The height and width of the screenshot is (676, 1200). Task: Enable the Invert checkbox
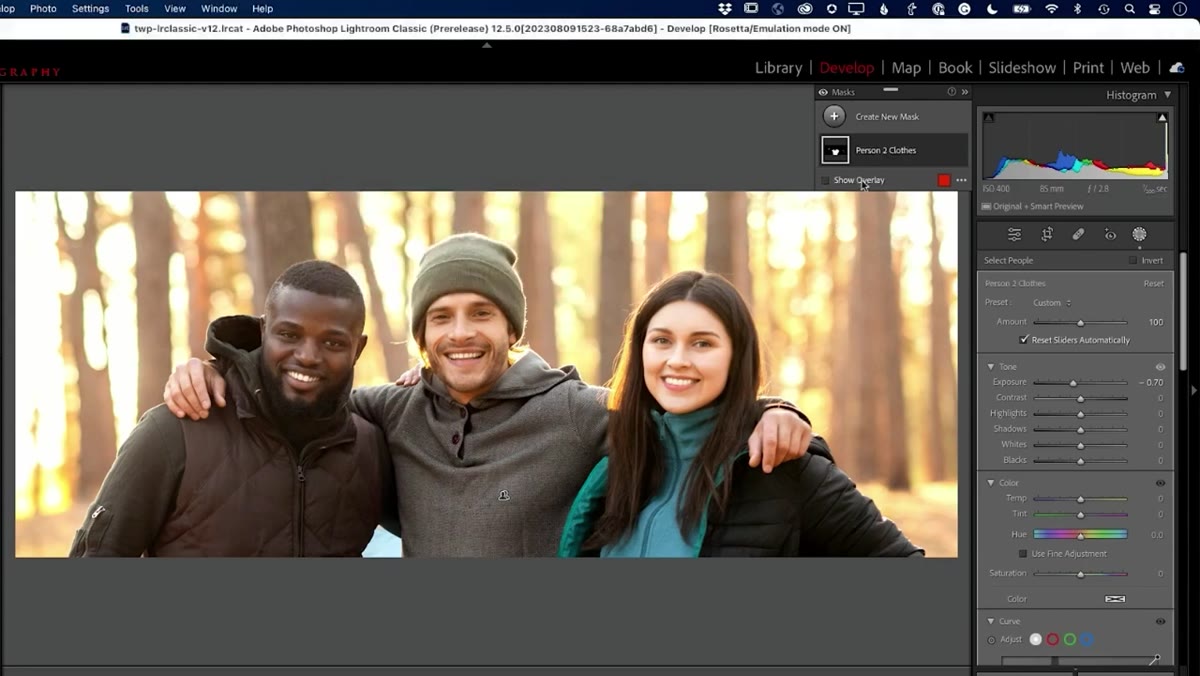(1133, 260)
